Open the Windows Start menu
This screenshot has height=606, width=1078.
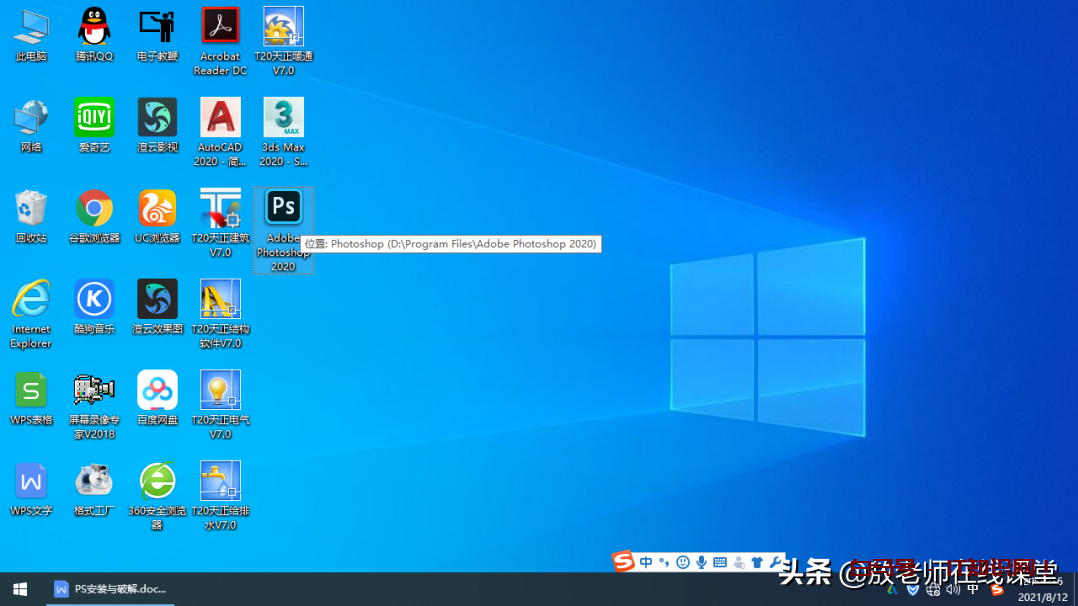20,589
